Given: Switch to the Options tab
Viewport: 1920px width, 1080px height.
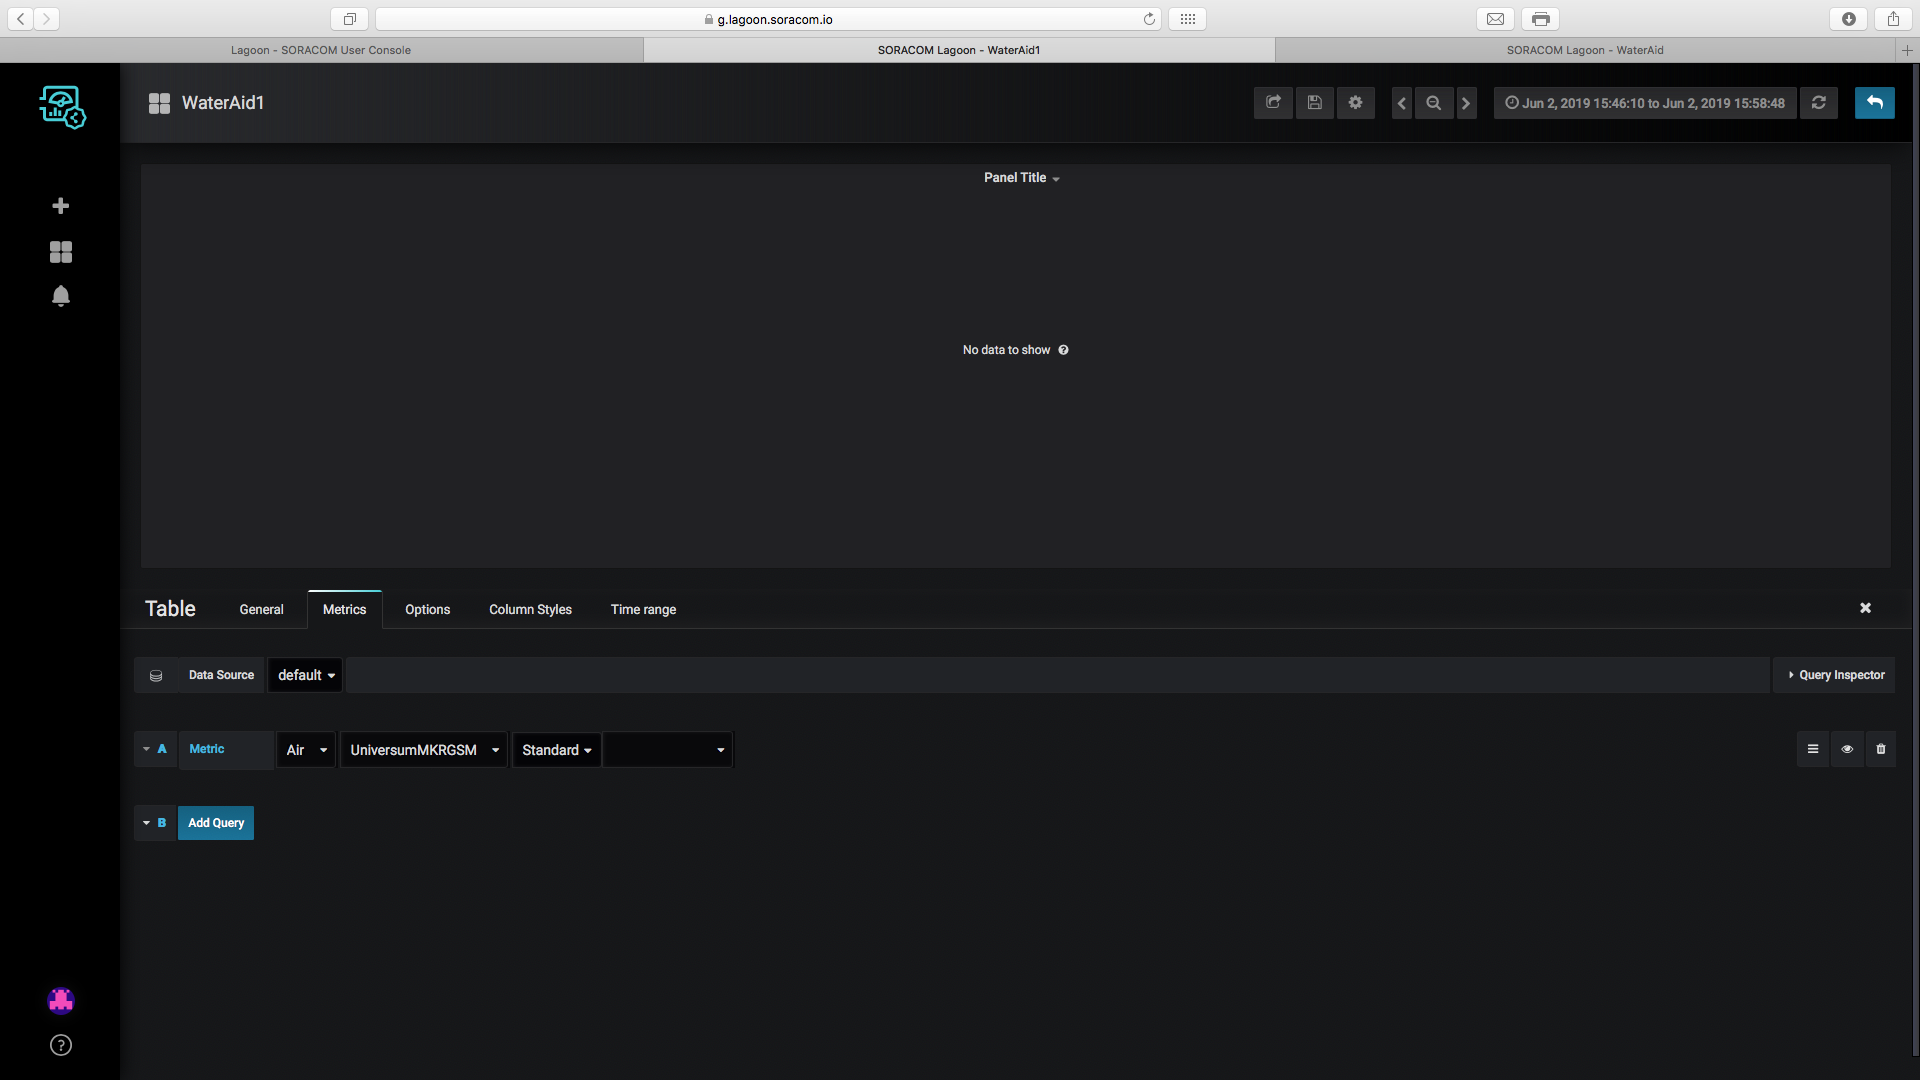Looking at the screenshot, I should 427,610.
